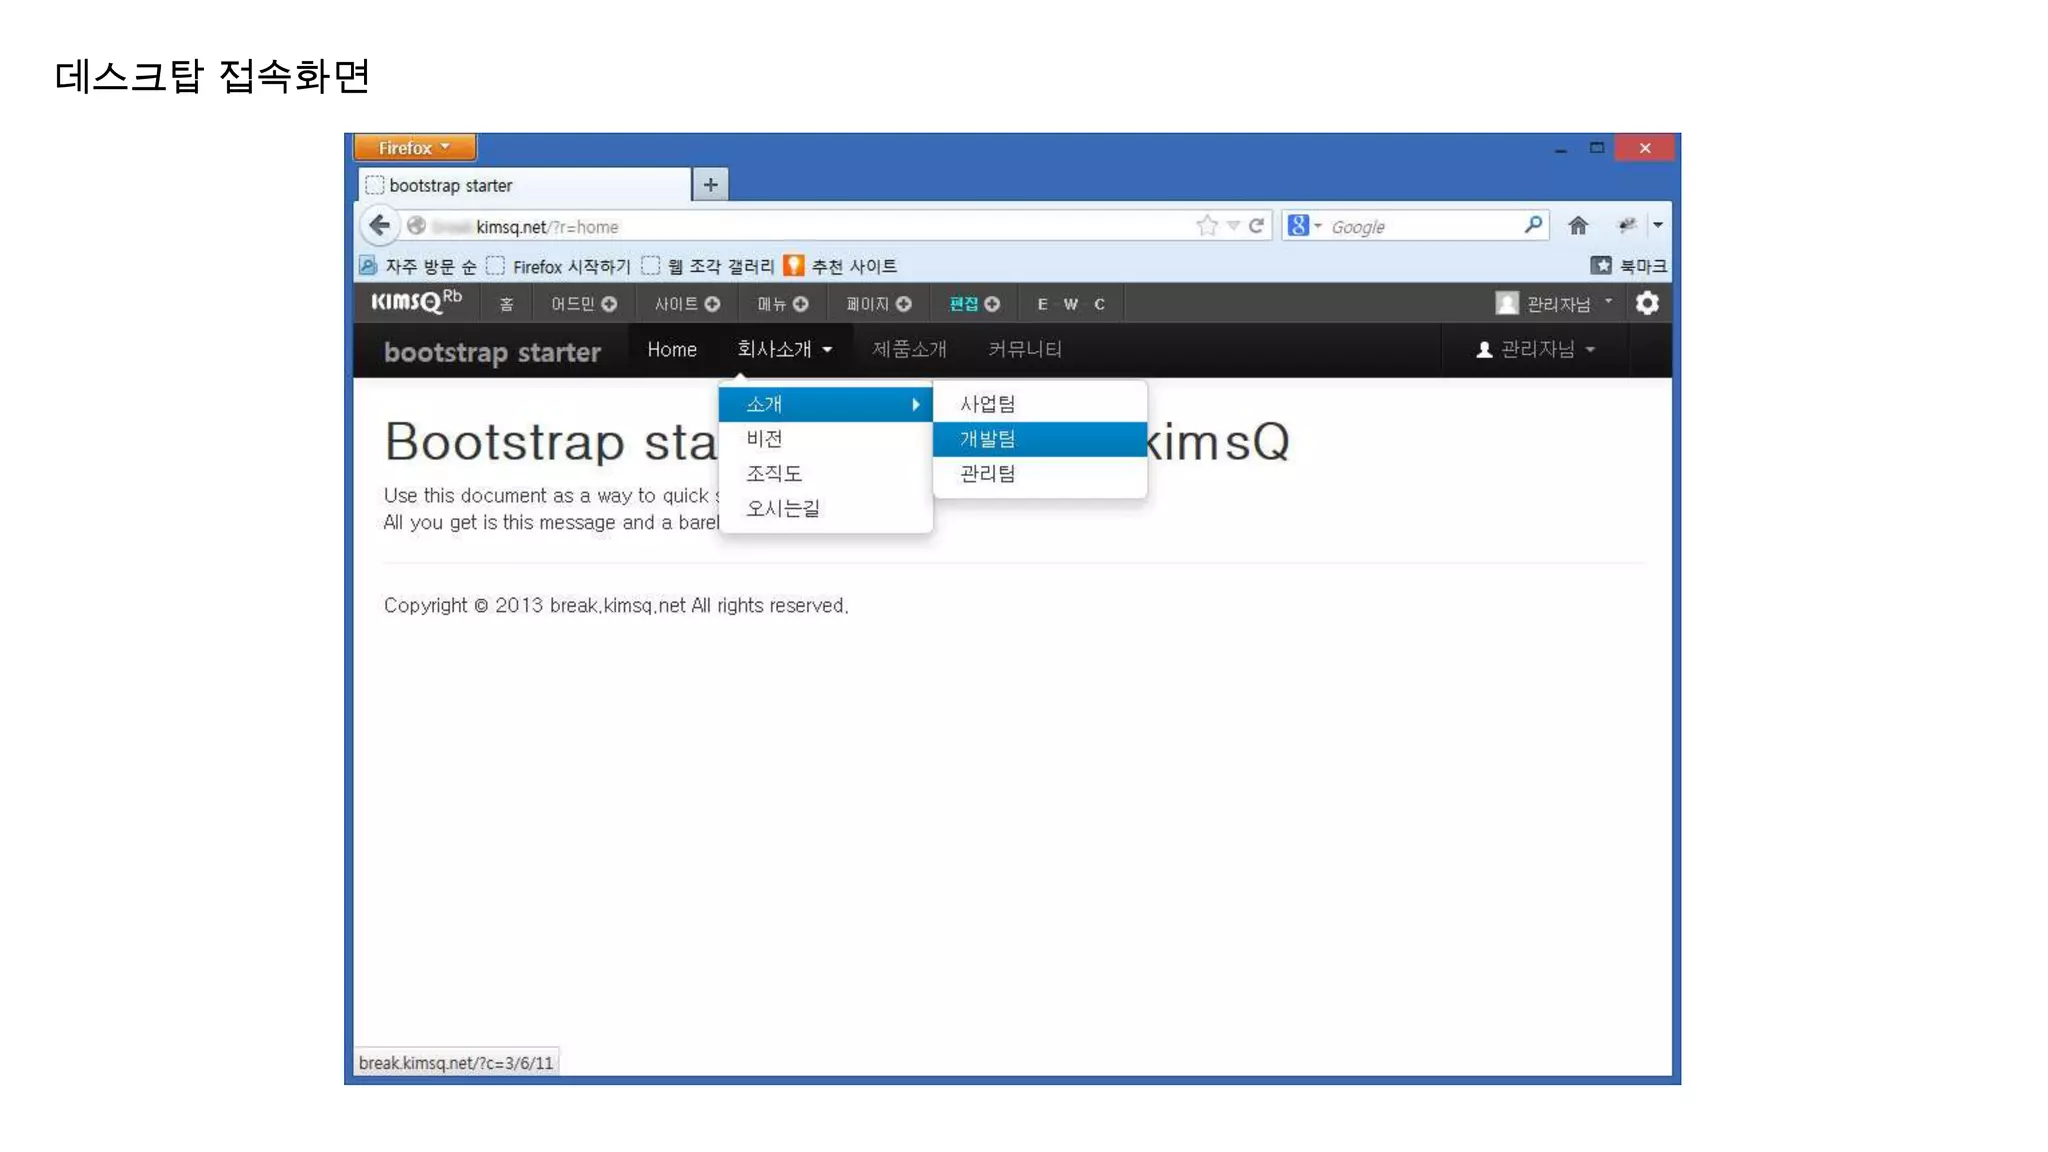Image resolution: width=2048 pixels, height=1152 pixels.
Task: Open a new tab with plus button
Action: [710, 184]
